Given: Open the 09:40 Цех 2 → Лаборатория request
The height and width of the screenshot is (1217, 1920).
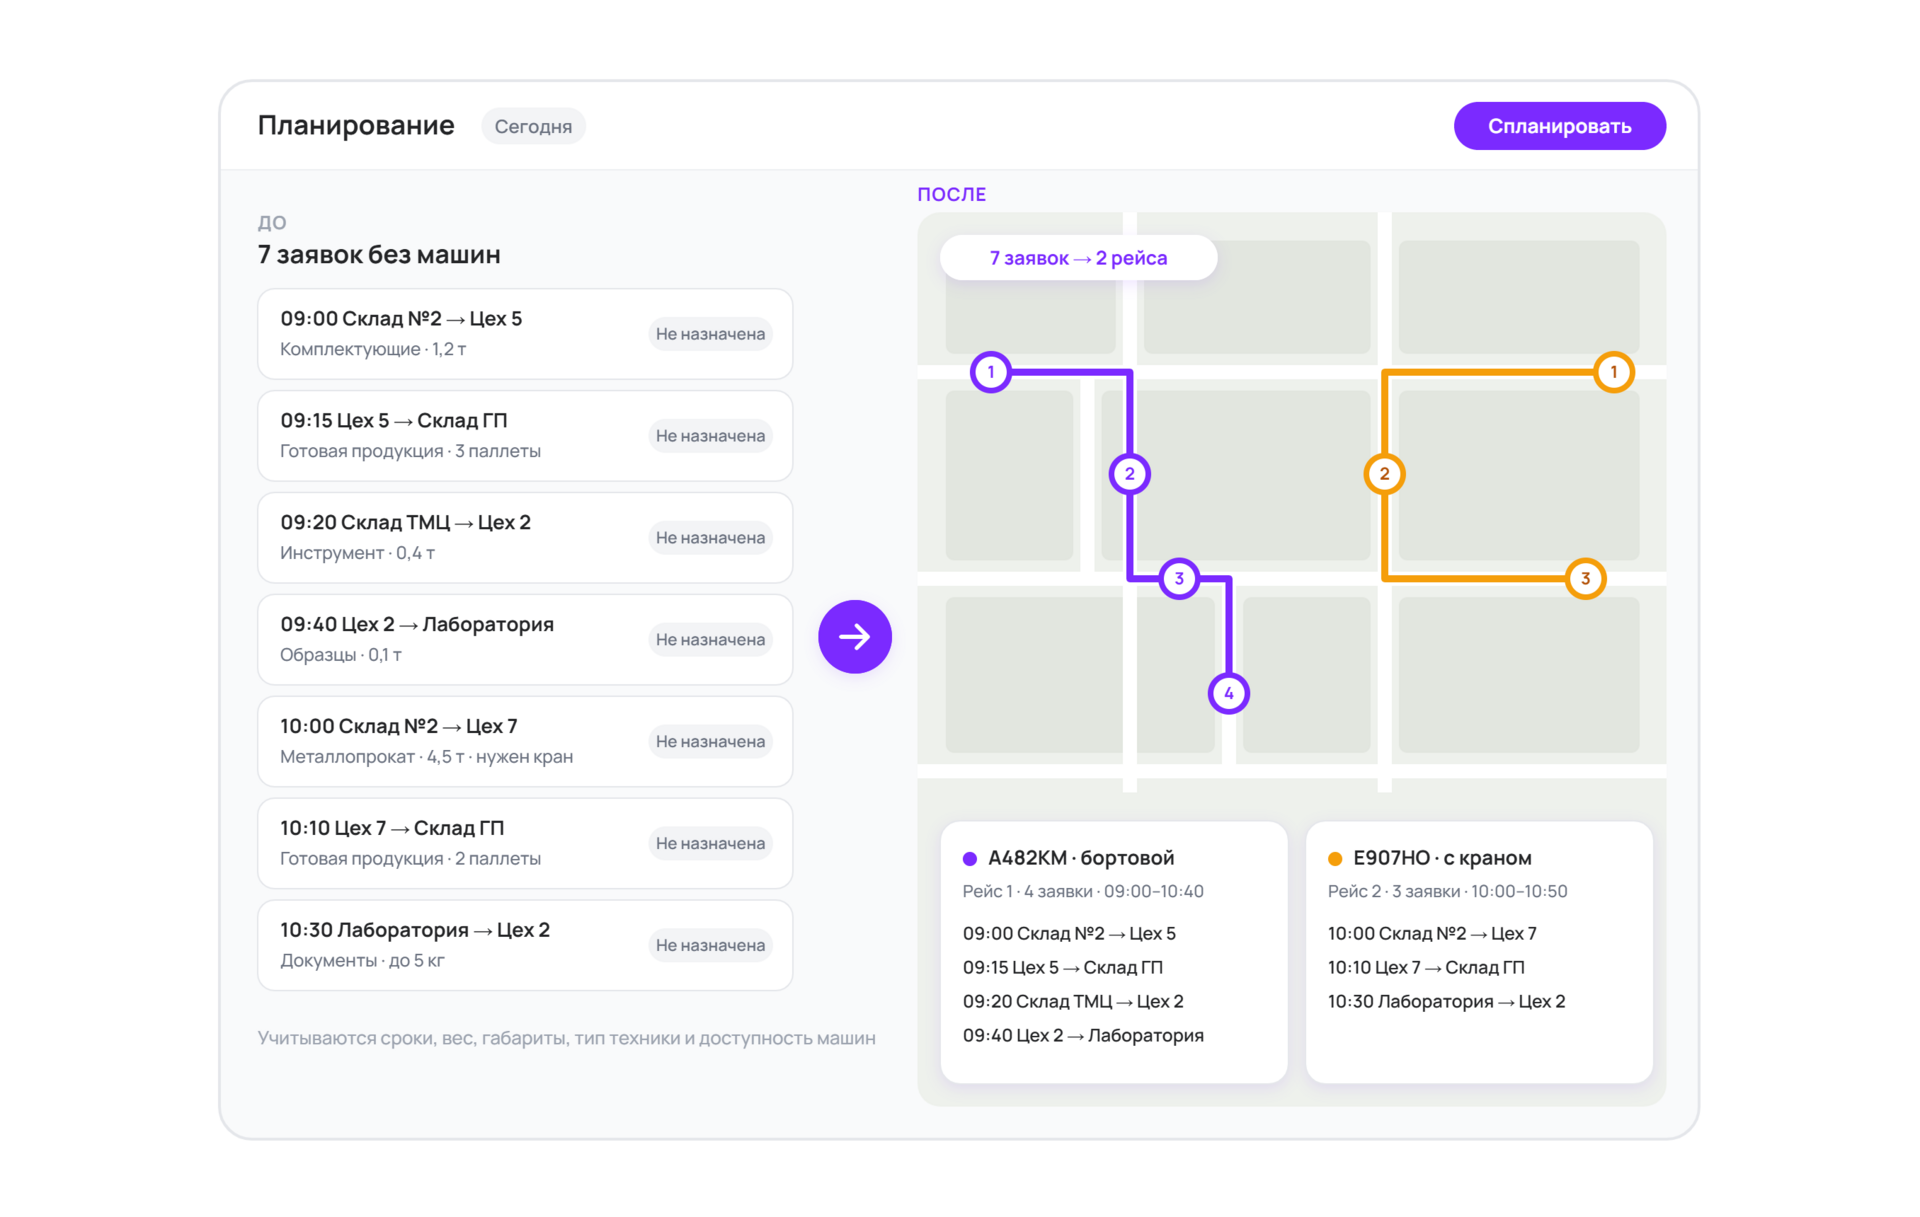Looking at the screenshot, I should (x=525, y=640).
